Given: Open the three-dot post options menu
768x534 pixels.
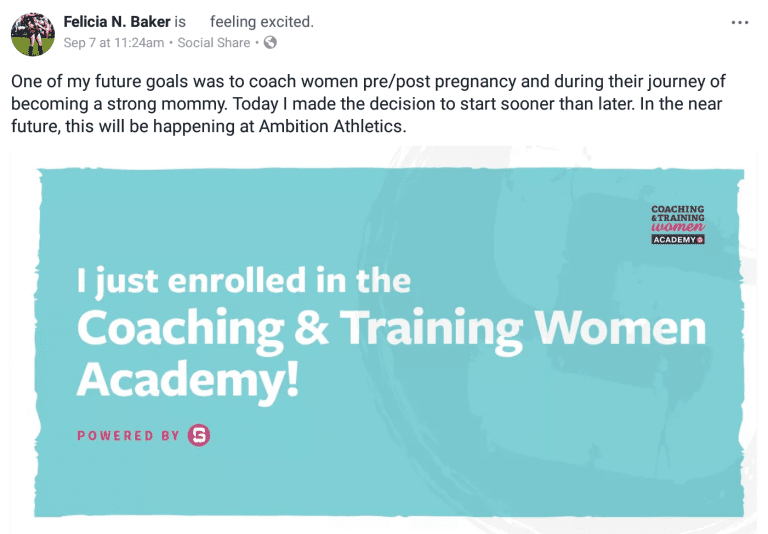Looking at the screenshot, I should point(739,23).
